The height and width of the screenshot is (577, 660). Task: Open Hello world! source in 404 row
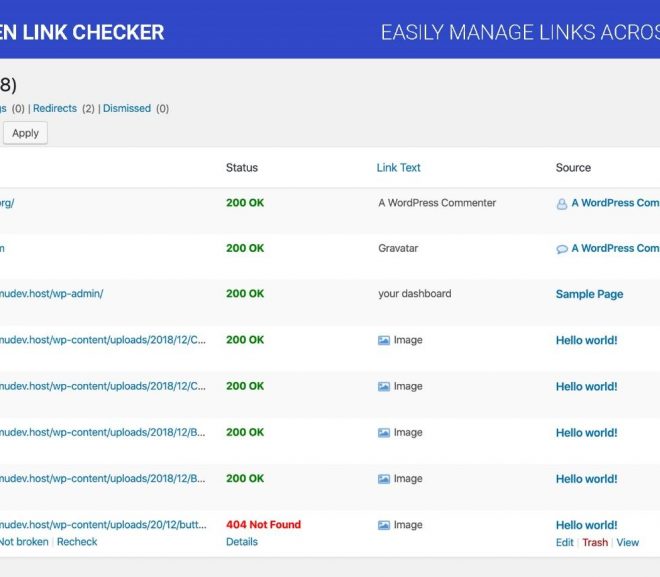pyautogui.click(x=586, y=525)
